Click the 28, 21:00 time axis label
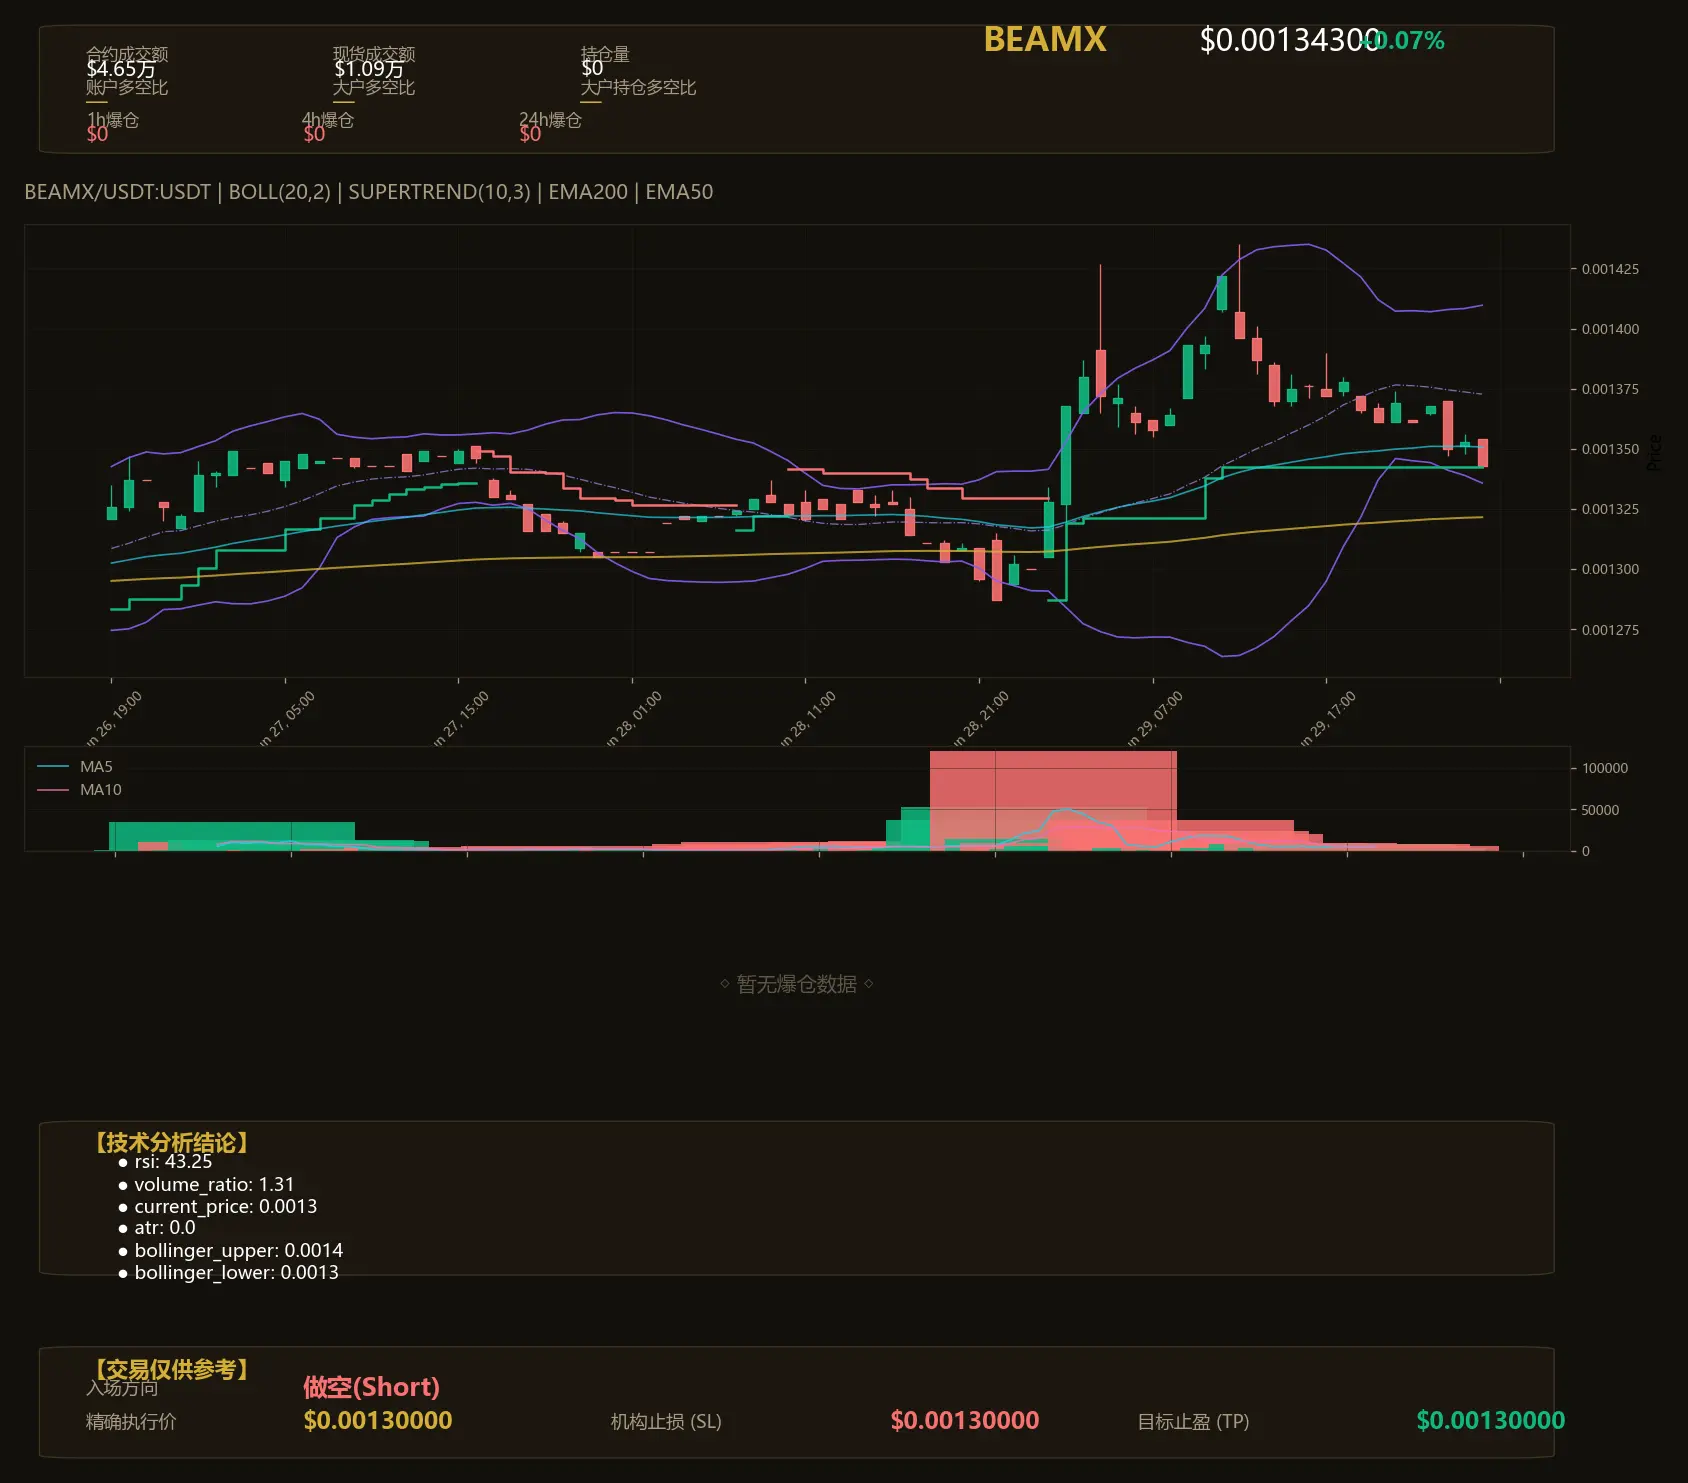This screenshot has width=1688, height=1483. [x=981, y=718]
